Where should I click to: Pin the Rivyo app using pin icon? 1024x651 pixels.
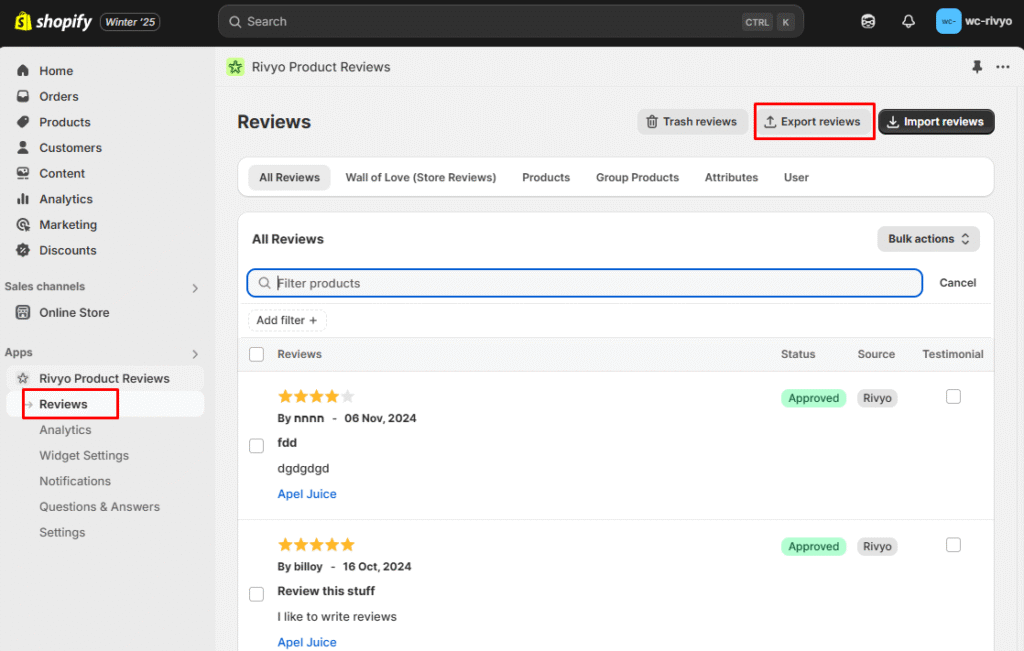coord(977,67)
